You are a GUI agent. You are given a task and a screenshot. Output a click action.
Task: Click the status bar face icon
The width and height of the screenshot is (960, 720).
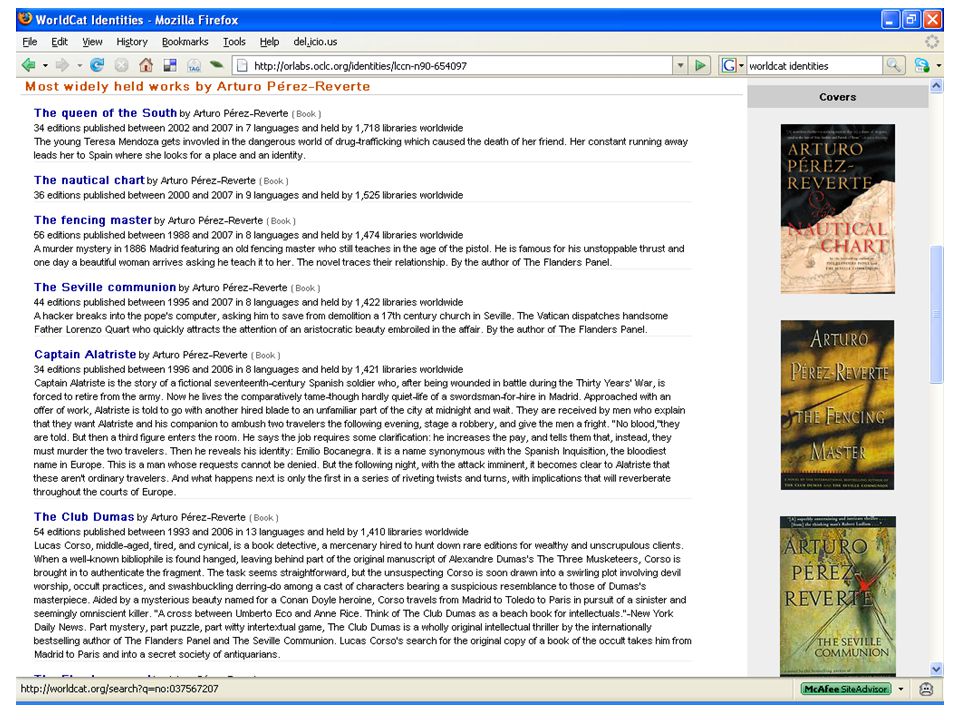(926, 689)
